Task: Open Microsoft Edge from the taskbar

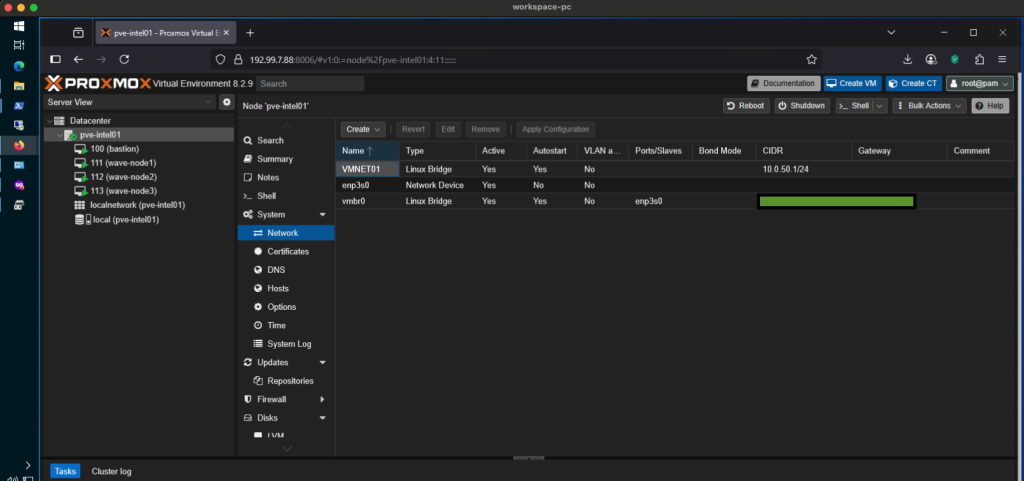Action: [x=19, y=65]
